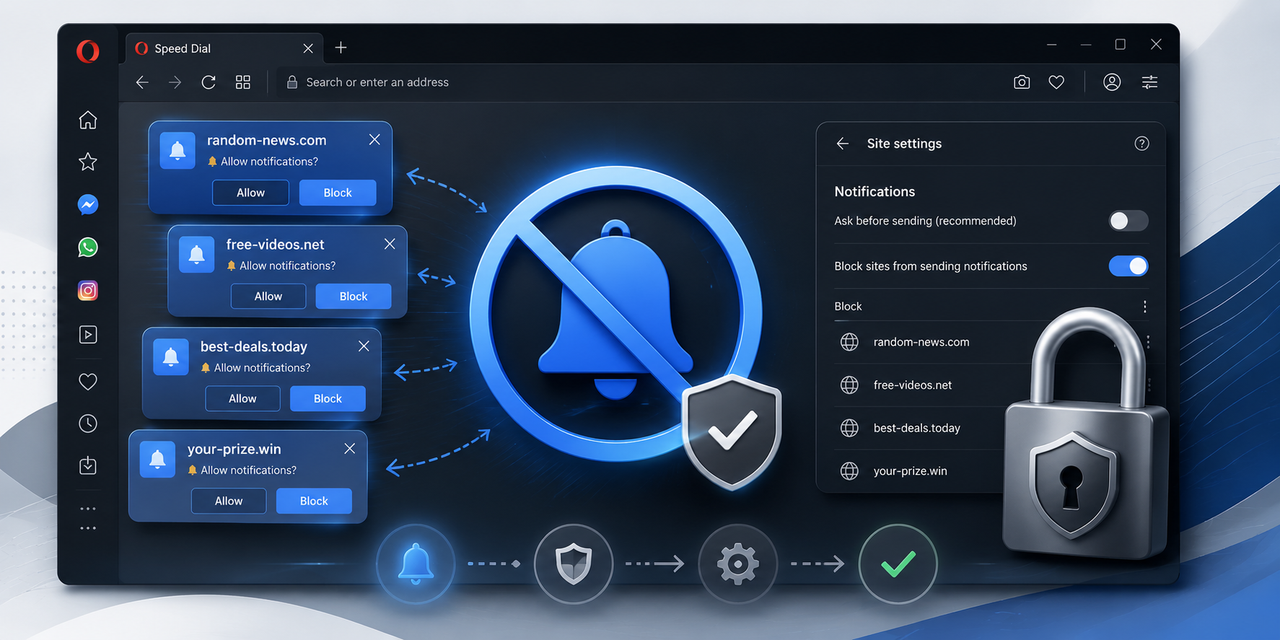This screenshot has width=1280, height=640.
Task: Open the bookmarks star icon
Action: coord(88,162)
